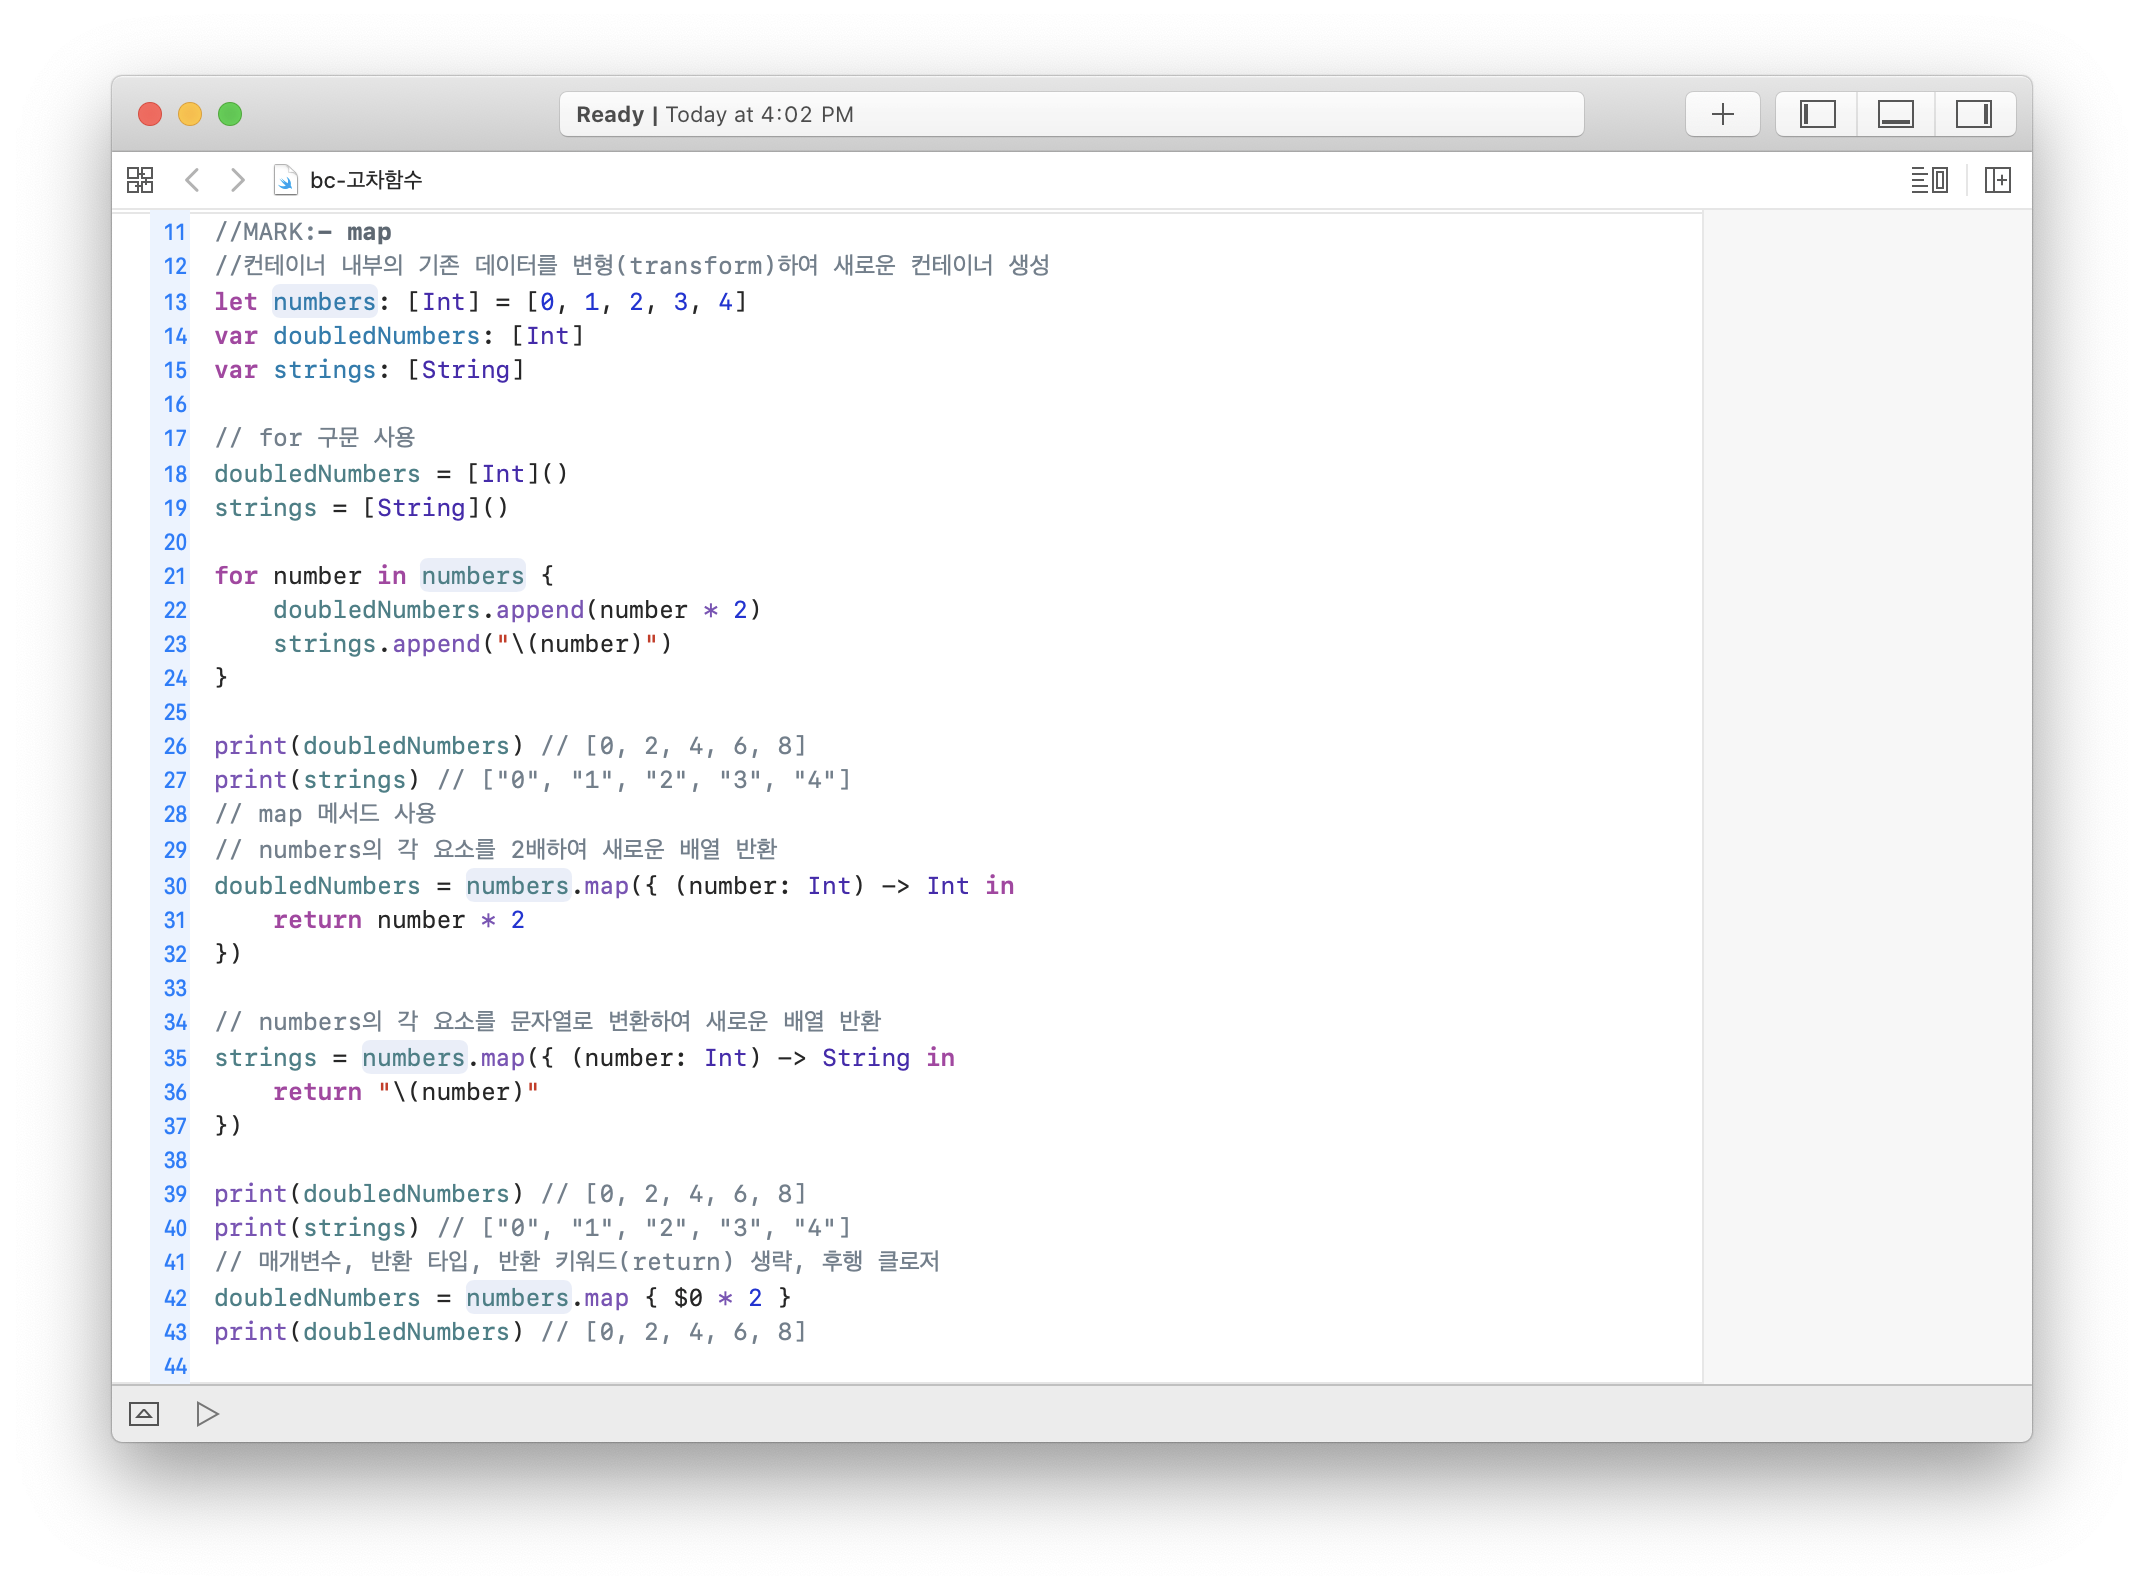
Task: Click line number 30 in the gutter
Action: (x=175, y=886)
